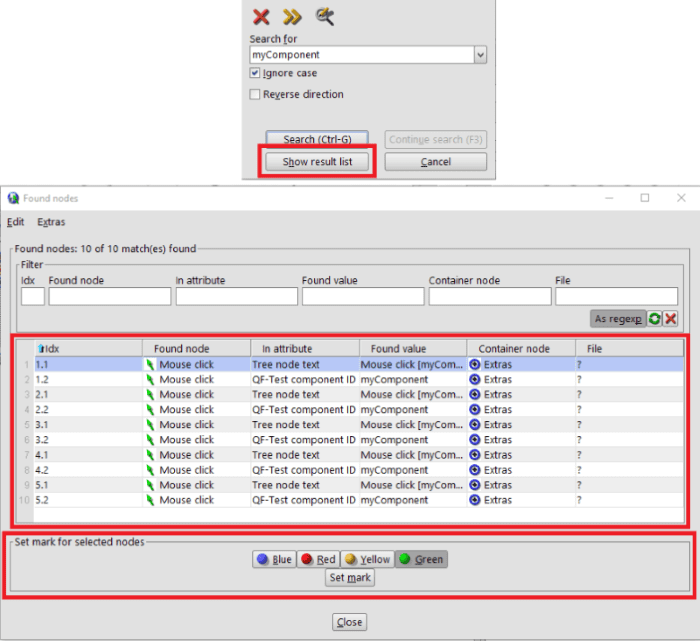This screenshot has width=700, height=641.
Task: Click QF-Test component ID cell in row 3.2
Action: pos(304,440)
